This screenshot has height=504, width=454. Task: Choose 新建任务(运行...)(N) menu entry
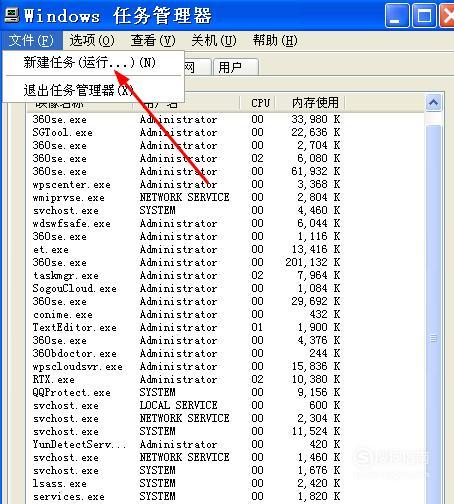pyautogui.click(x=93, y=62)
